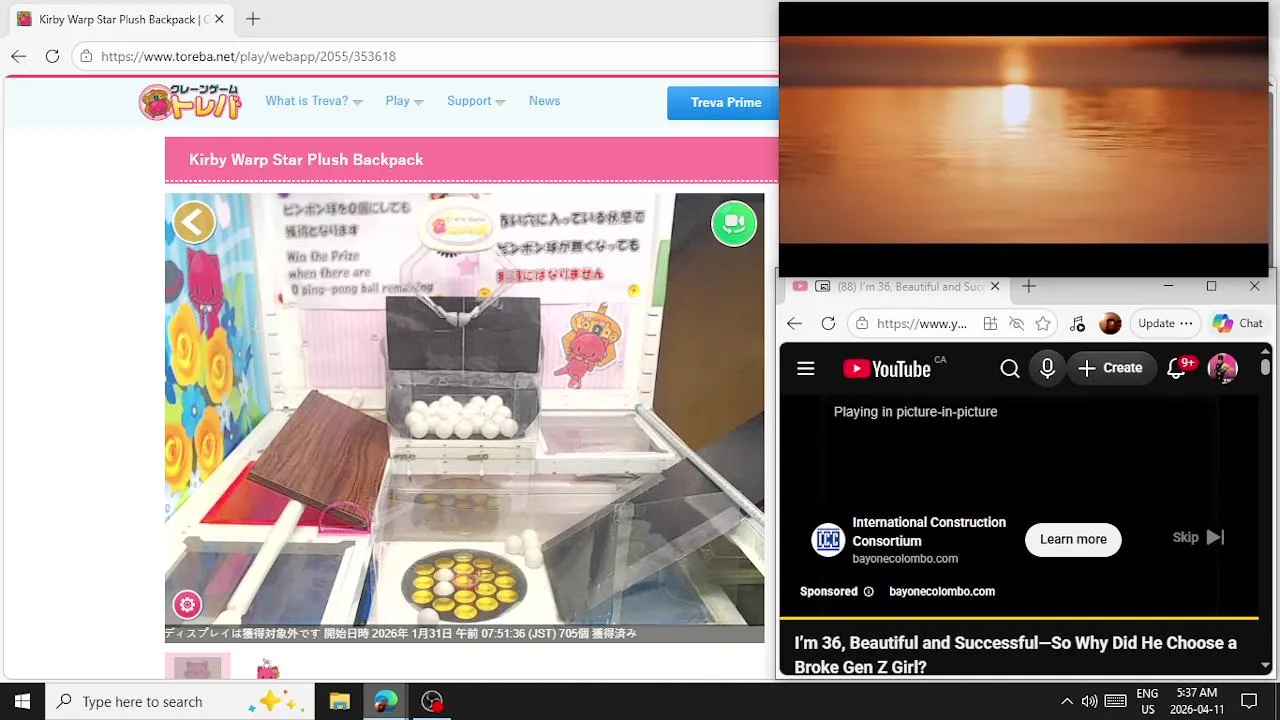Select the second prize thumbnail with pink character

[268, 668]
